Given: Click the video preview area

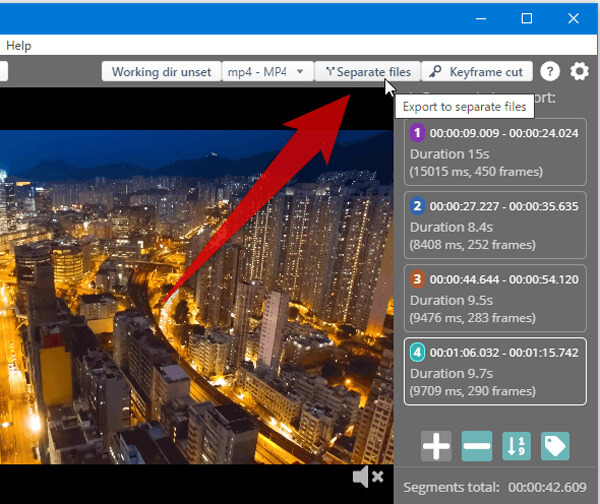Looking at the screenshot, I should 196,297.
